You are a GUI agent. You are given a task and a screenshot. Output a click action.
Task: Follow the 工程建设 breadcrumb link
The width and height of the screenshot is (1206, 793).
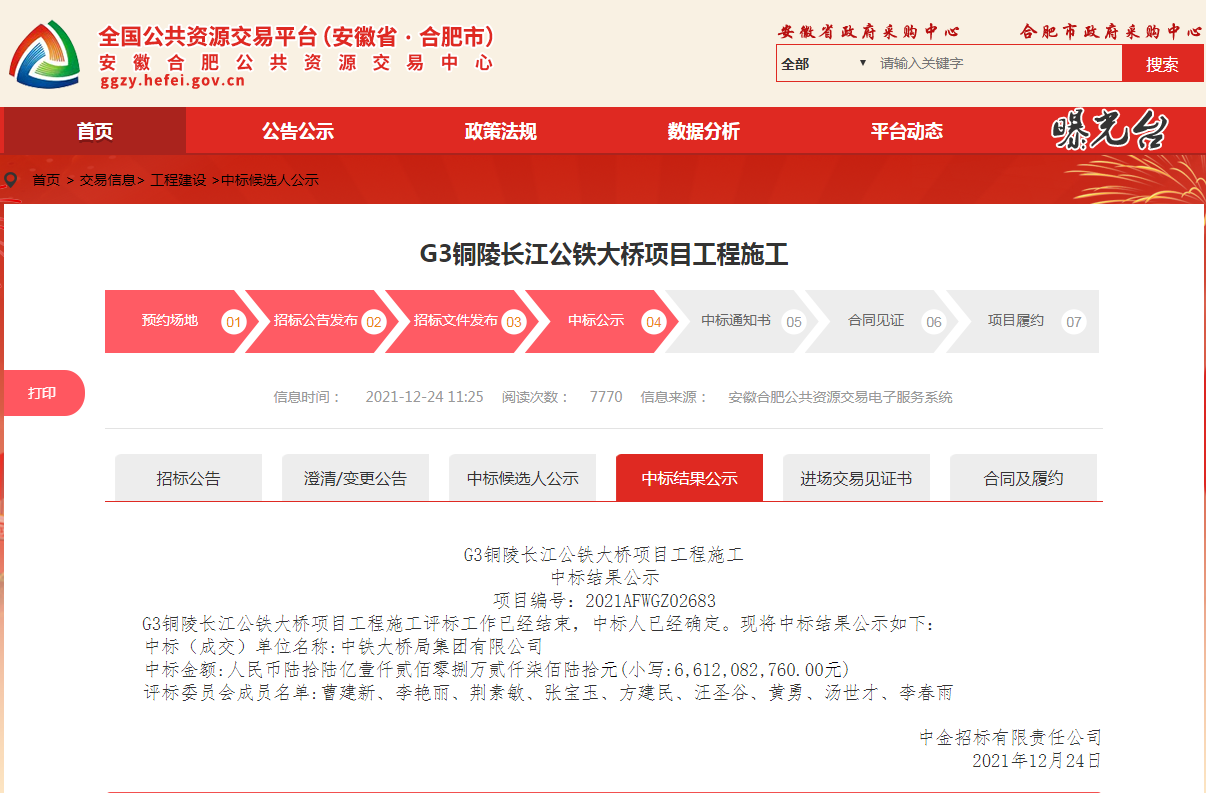pyautogui.click(x=178, y=180)
